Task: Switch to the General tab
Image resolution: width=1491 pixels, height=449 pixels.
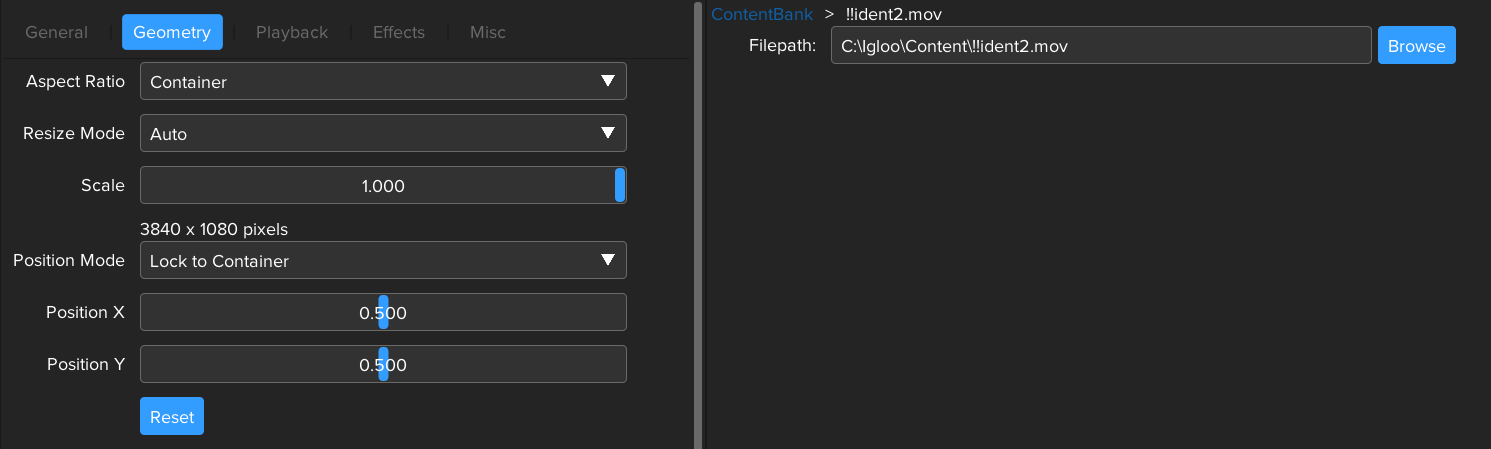Action: click(x=56, y=32)
